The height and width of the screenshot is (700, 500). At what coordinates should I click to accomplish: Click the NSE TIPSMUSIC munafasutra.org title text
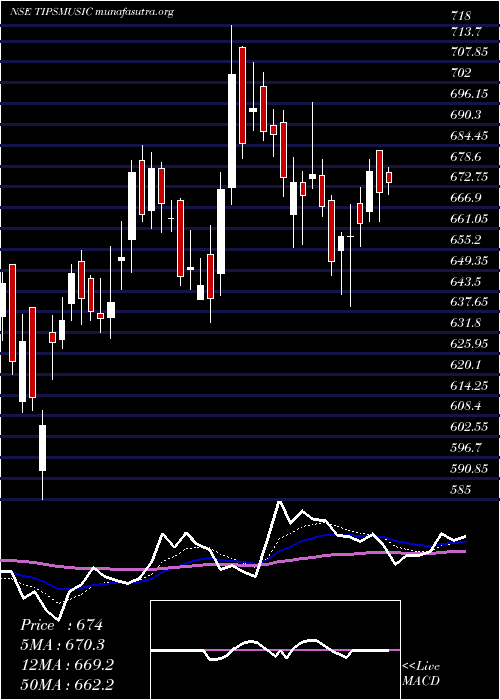pos(92,12)
